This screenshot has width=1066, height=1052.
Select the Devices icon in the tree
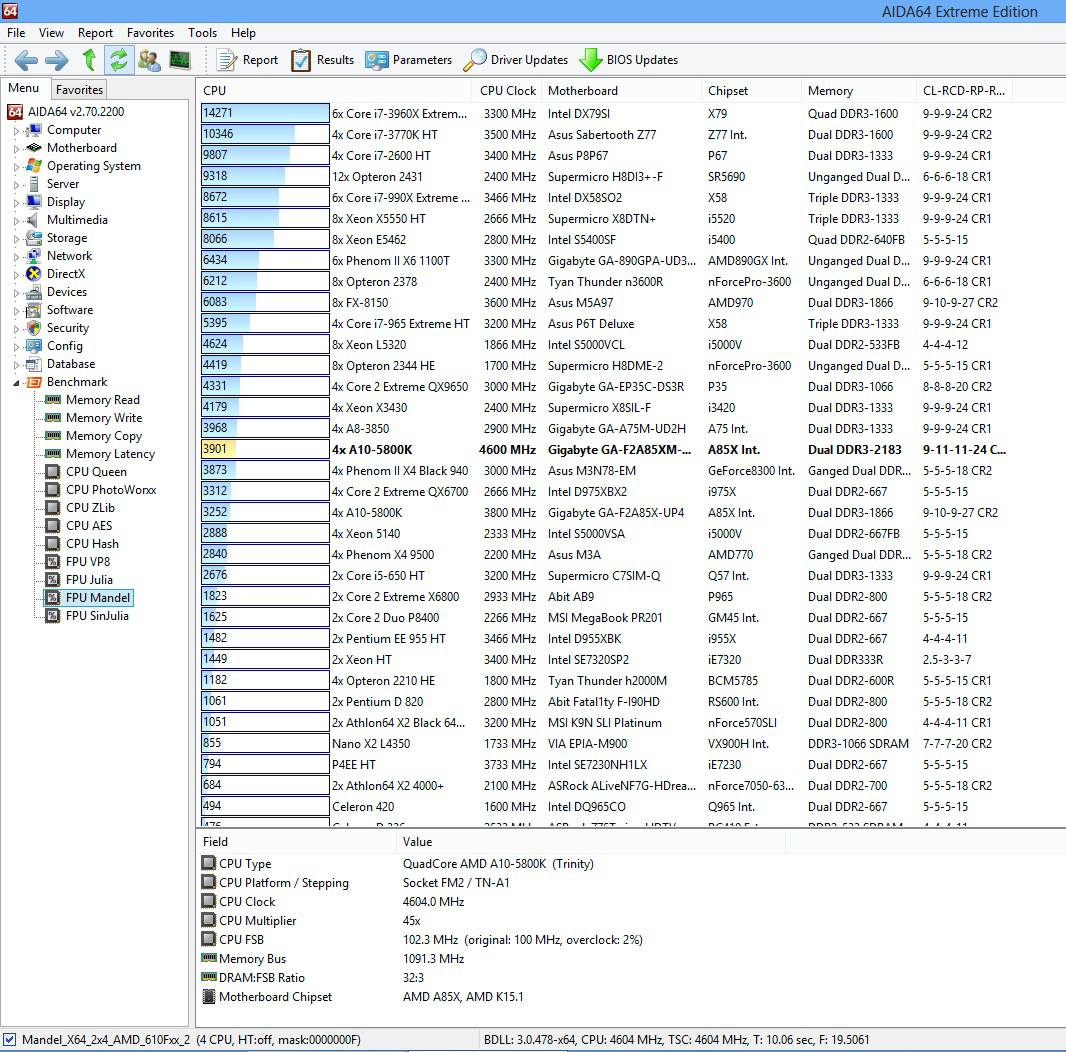[33, 292]
